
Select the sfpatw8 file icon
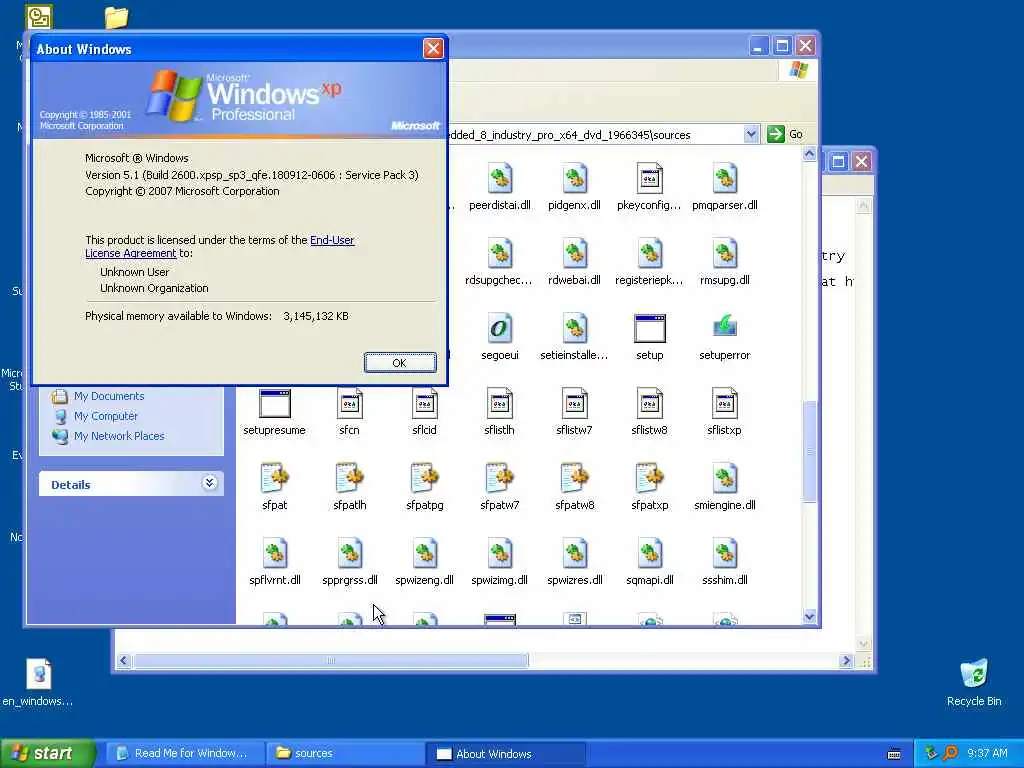[x=575, y=479]
